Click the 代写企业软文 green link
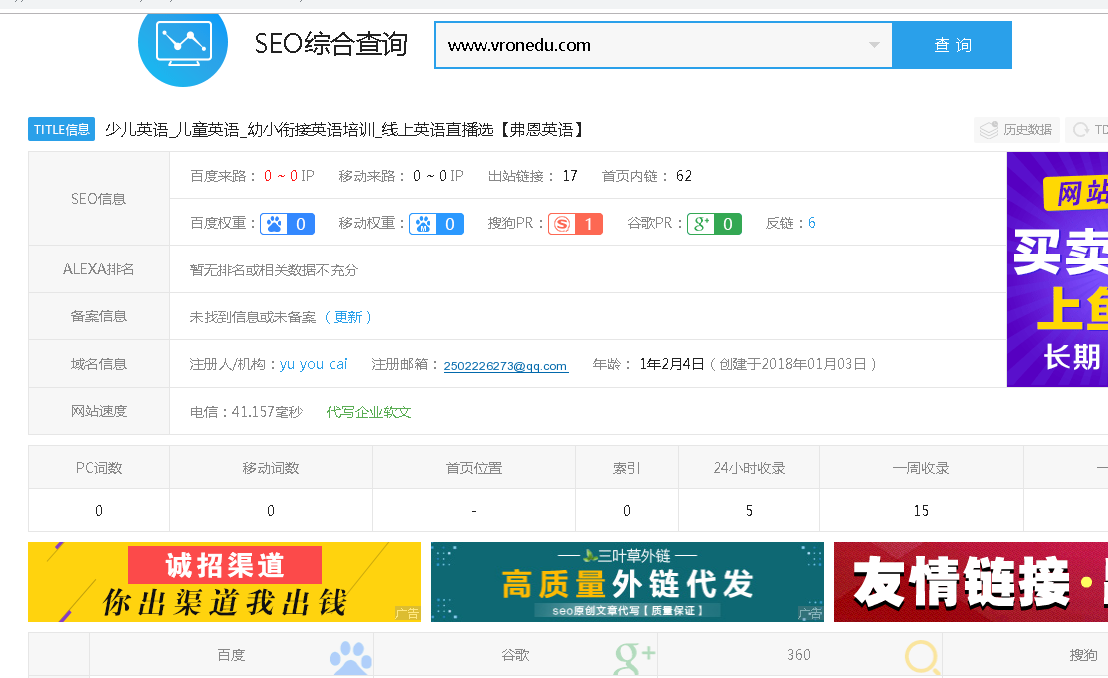The image size is (1108, 678). (x=369, y=412)
